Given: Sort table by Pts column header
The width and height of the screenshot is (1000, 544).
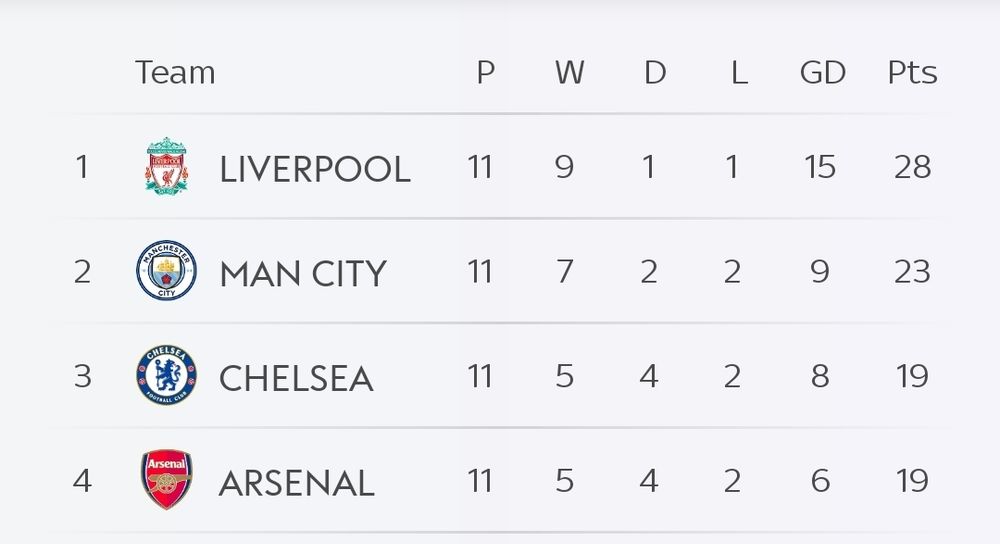Looking at the screenshot, I should [x=912, y=73].
